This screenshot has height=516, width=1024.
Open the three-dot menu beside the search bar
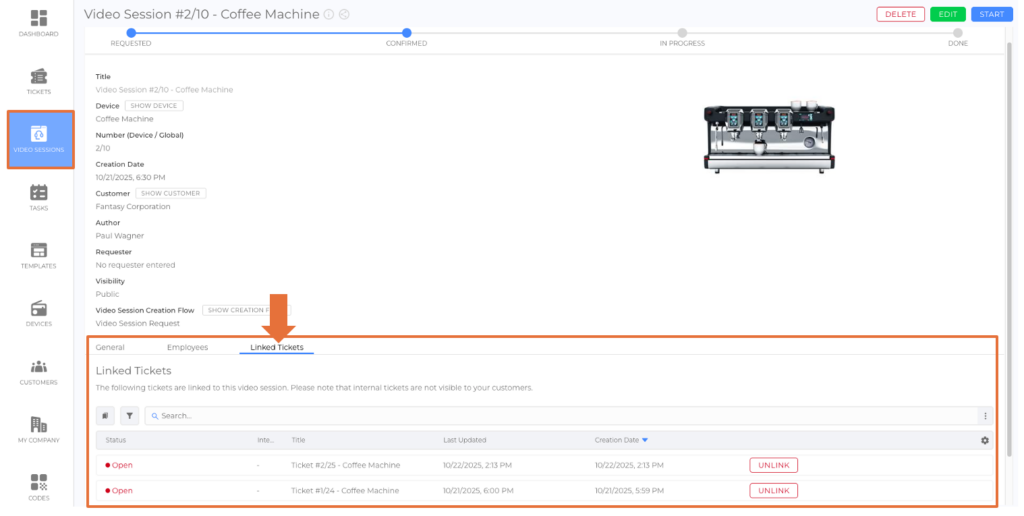click(985, 416)
